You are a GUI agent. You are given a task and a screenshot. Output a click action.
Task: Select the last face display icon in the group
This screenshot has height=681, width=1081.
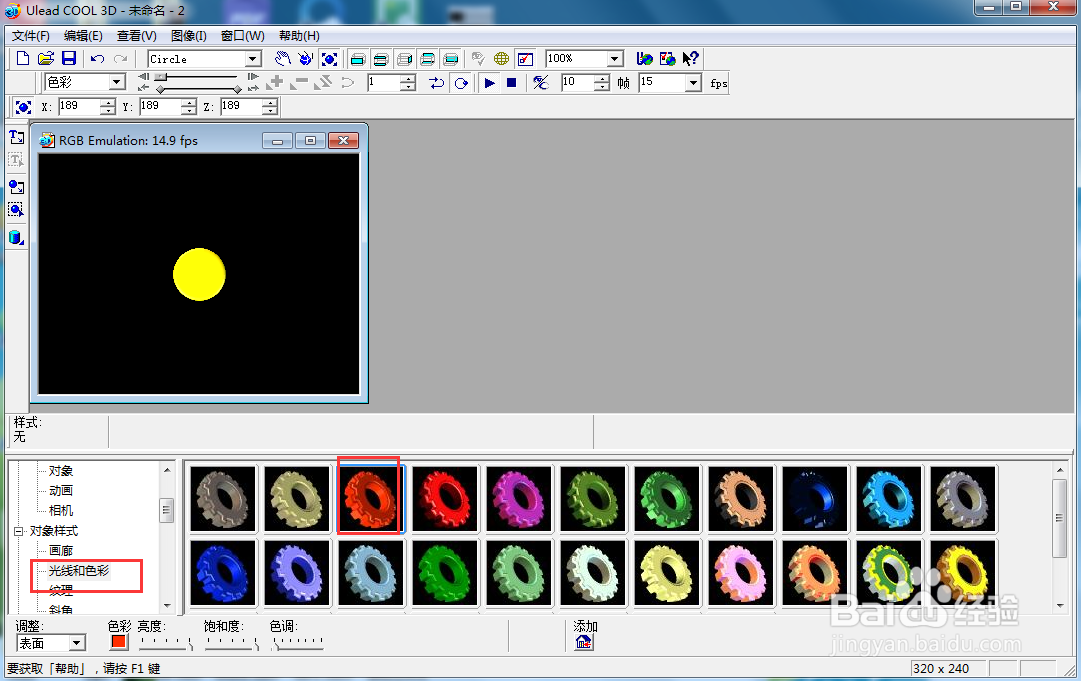[451, 59]
